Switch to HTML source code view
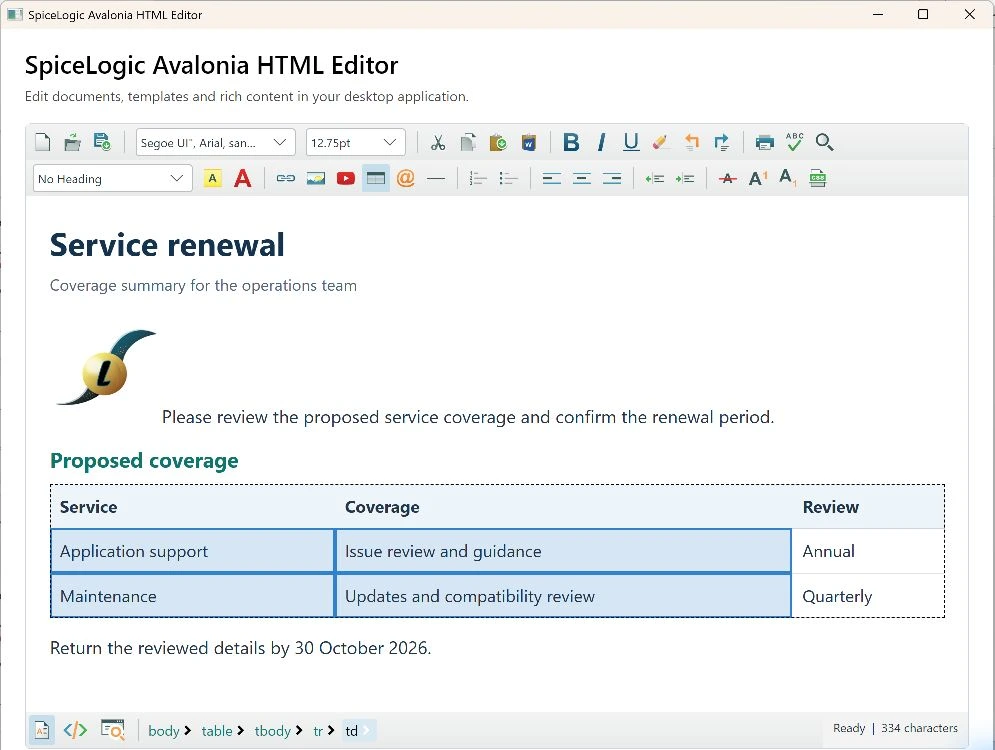This screenshot has width=995, height=750. (75, 730)
